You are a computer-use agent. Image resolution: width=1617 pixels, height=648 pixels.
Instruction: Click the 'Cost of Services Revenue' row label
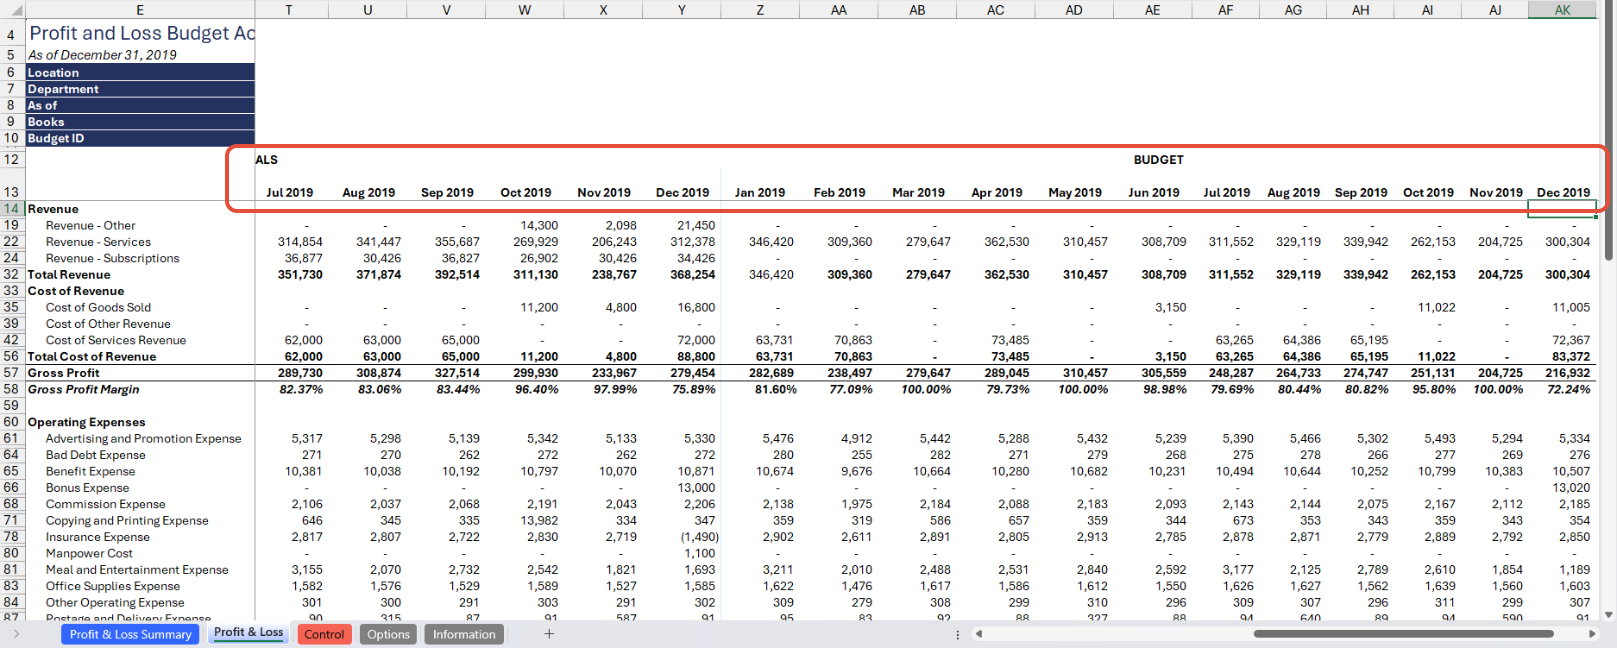point(116,340)
